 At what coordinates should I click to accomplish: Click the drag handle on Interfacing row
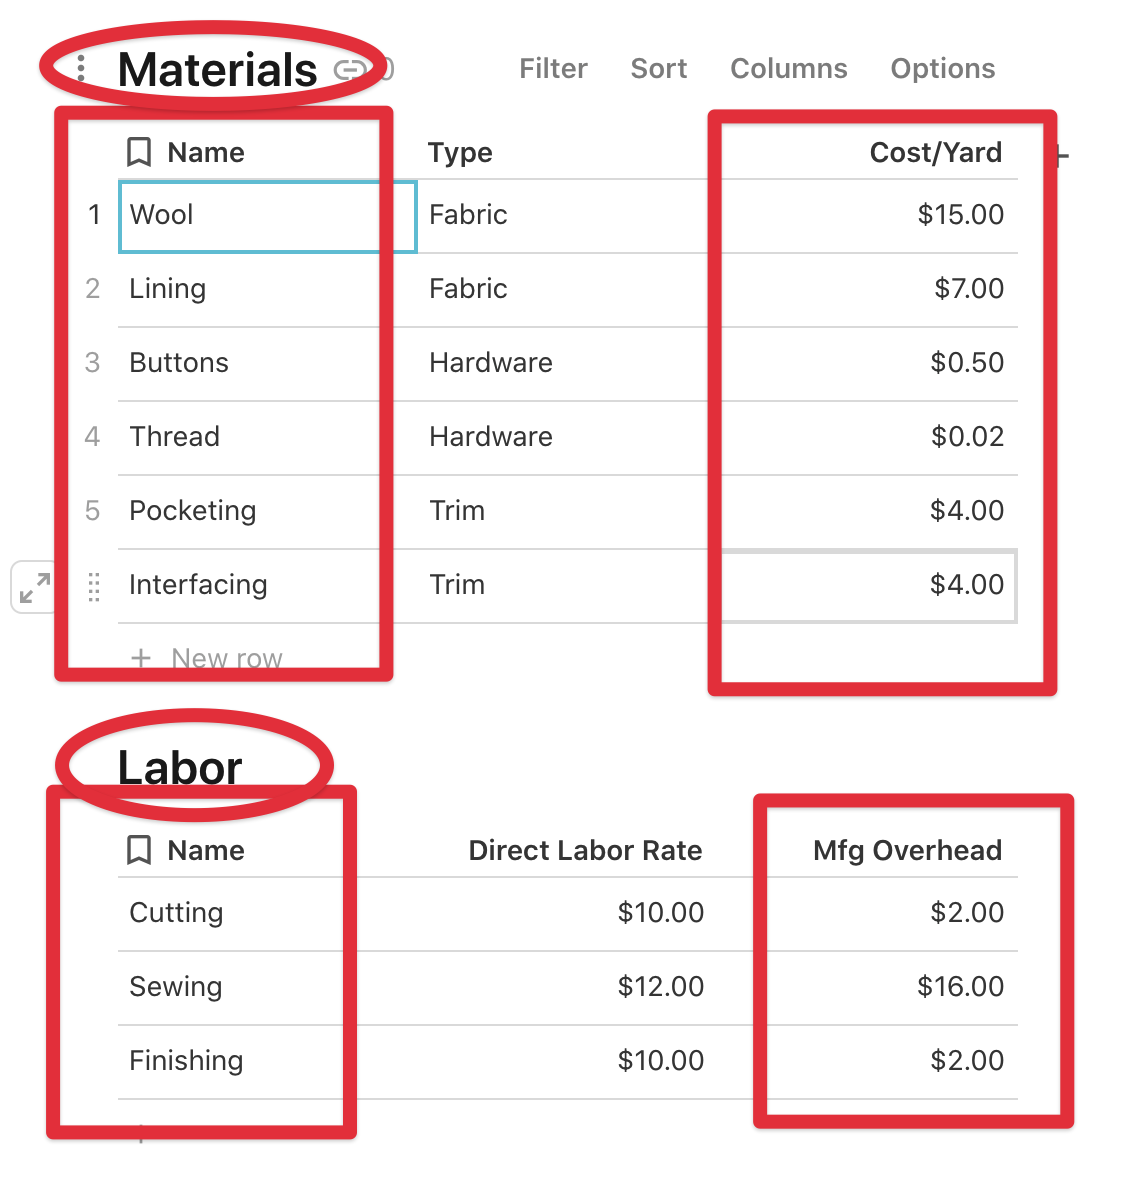pos(94,586)
